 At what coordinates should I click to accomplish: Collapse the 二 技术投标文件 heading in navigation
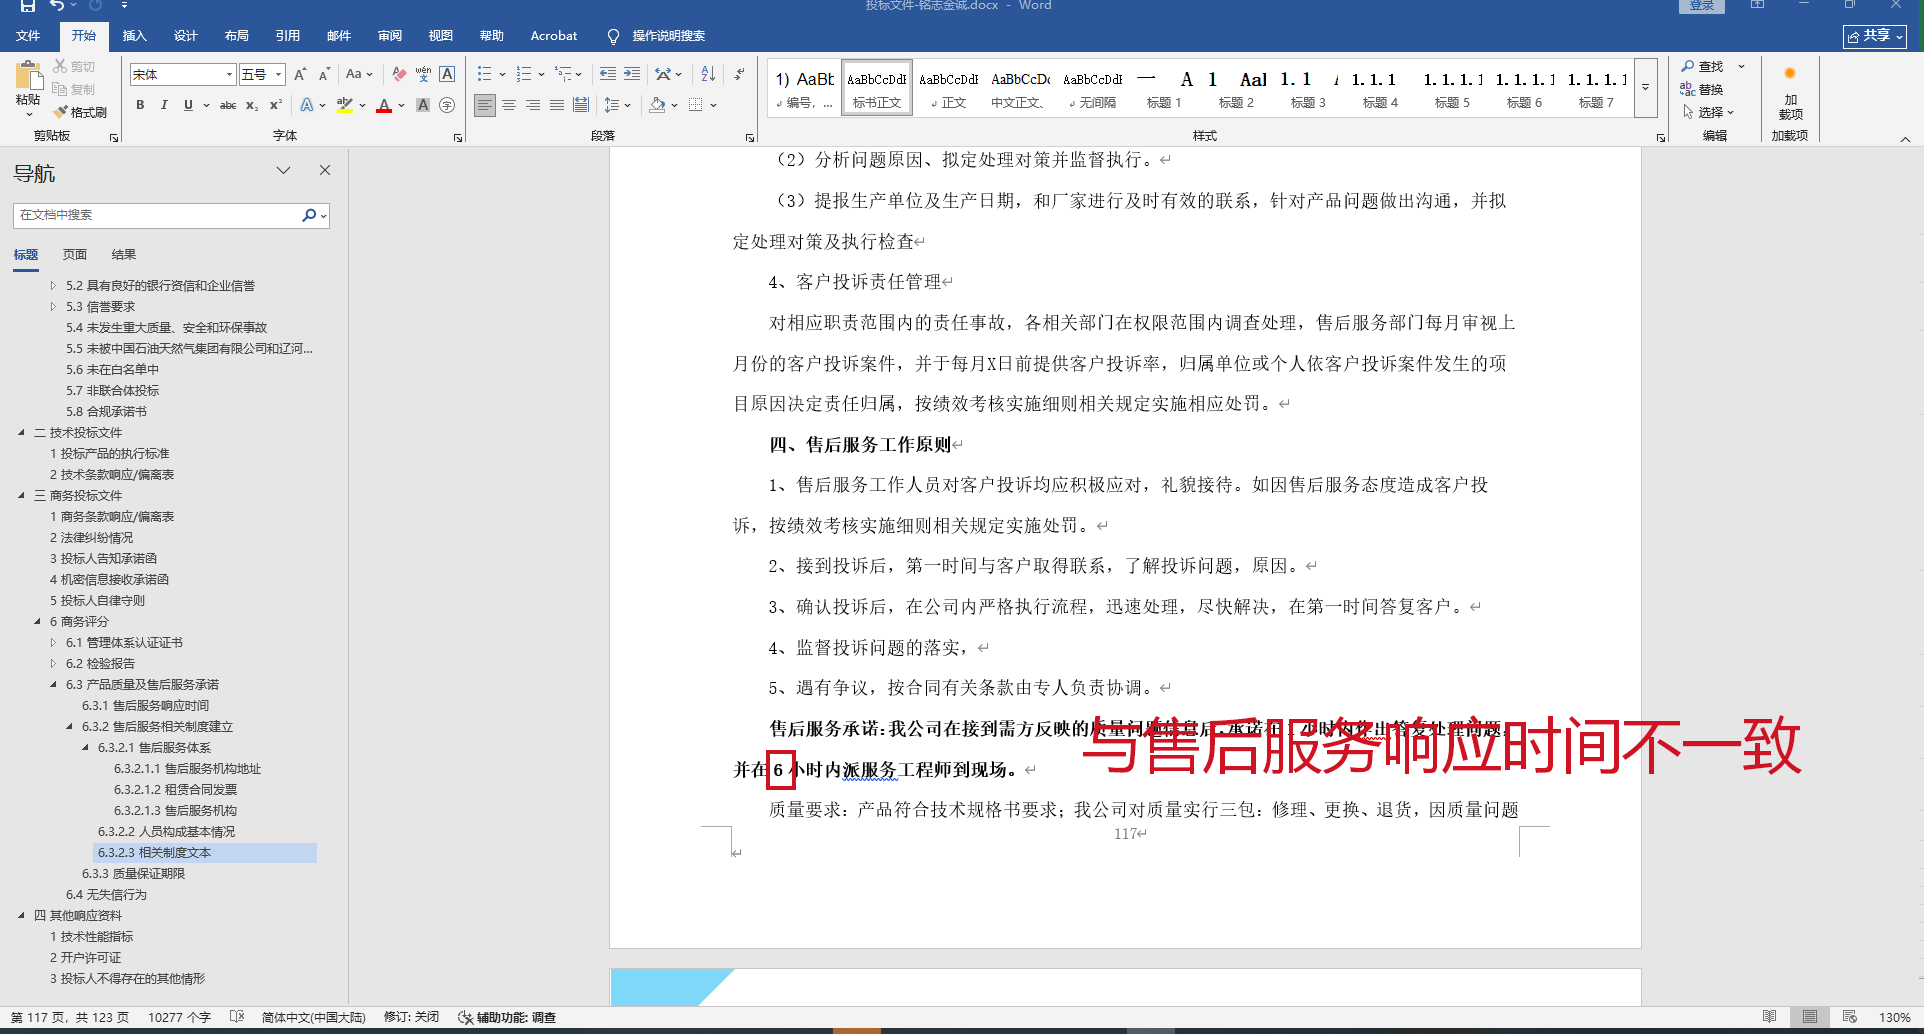tap(21, 433)
